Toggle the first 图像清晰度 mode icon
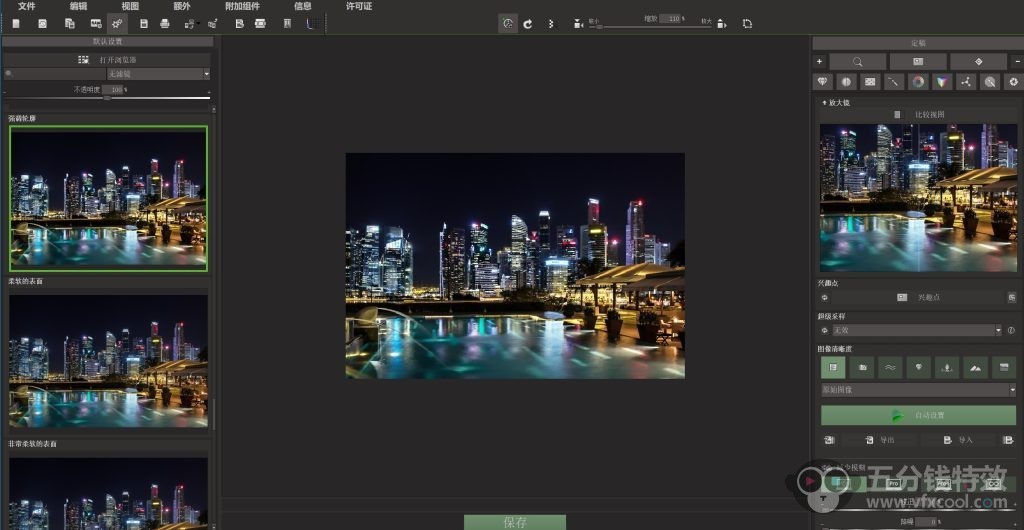Viewport: 1024px width, 530px height. point(833,367)
